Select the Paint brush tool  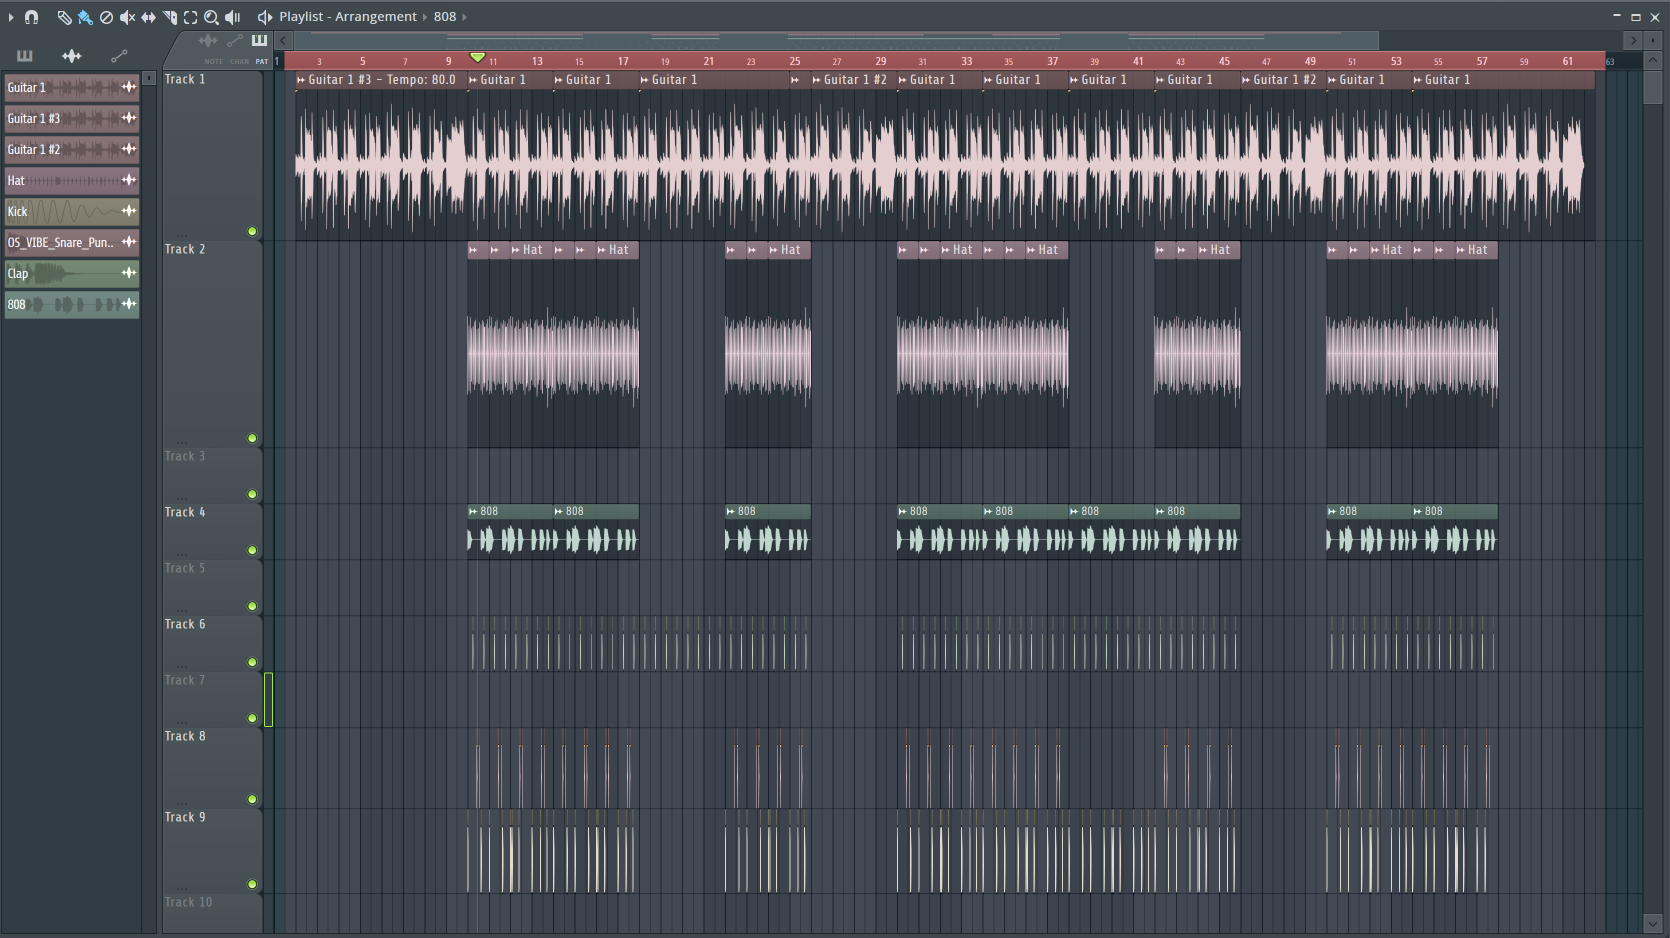pos(85,17)
